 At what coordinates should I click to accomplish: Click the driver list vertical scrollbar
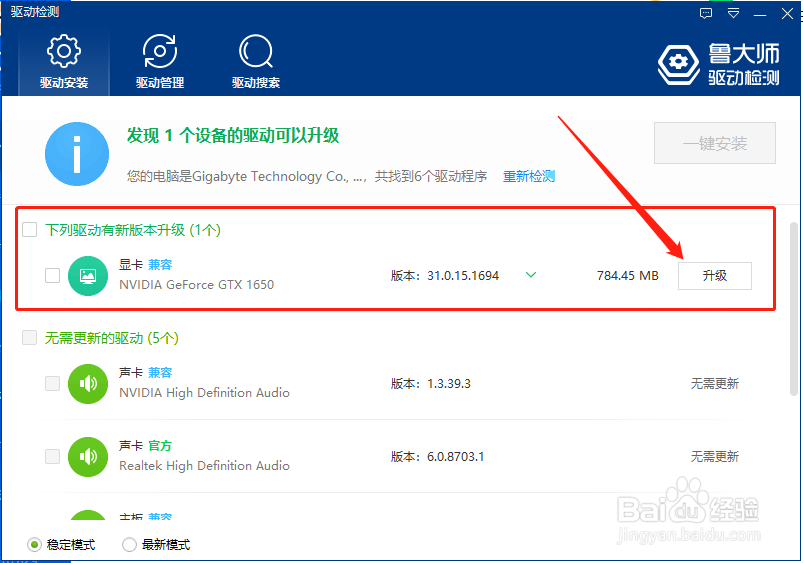coord(794,309)
